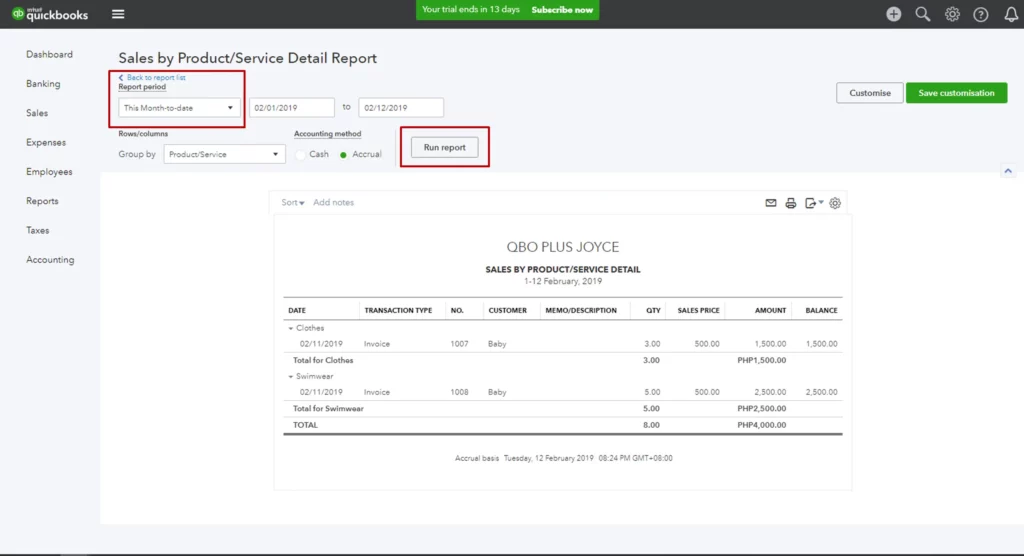Open the Group by Product/Service dropdown
1024x556 pixels.
click(224, 155)
